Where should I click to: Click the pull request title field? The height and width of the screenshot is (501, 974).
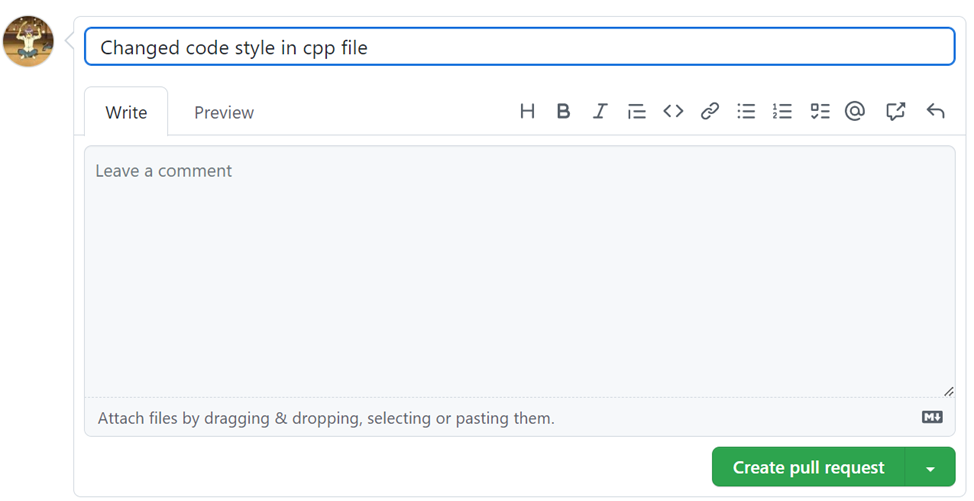tap(519, 47)
